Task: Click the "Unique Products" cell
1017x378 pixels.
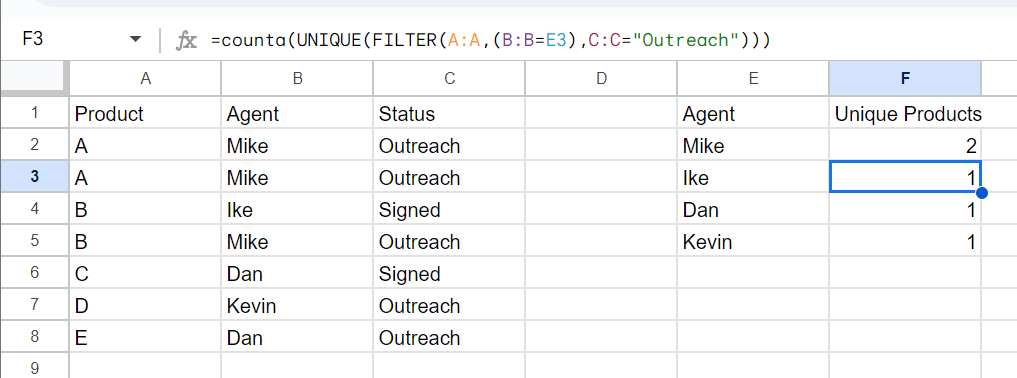Action: tap(905, 113)
